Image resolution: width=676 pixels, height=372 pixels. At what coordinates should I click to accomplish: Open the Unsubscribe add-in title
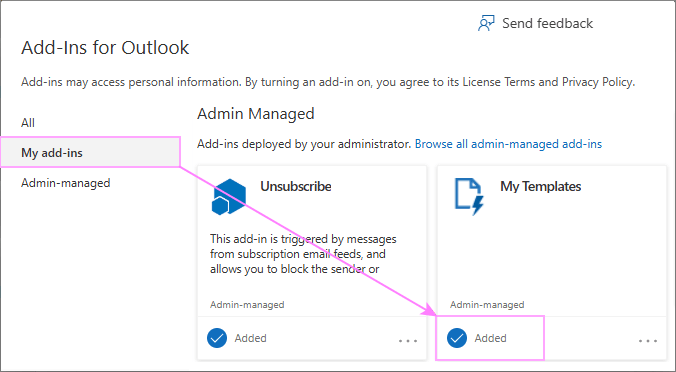coord(296,186)
